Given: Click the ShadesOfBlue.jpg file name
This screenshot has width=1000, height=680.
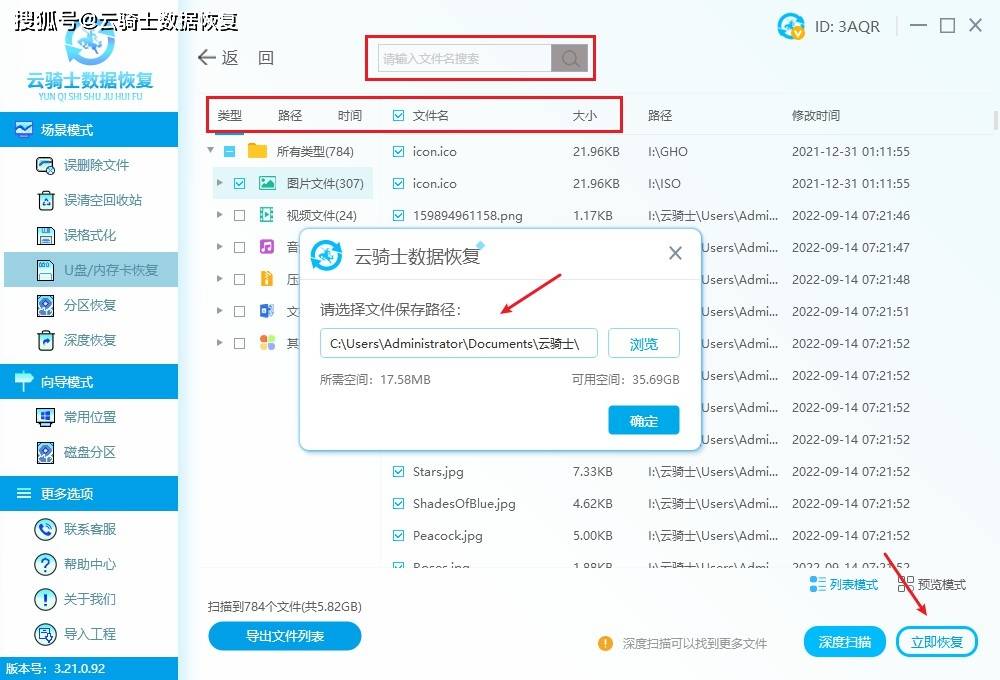Looking at the screenshot, I should point(464,504).
